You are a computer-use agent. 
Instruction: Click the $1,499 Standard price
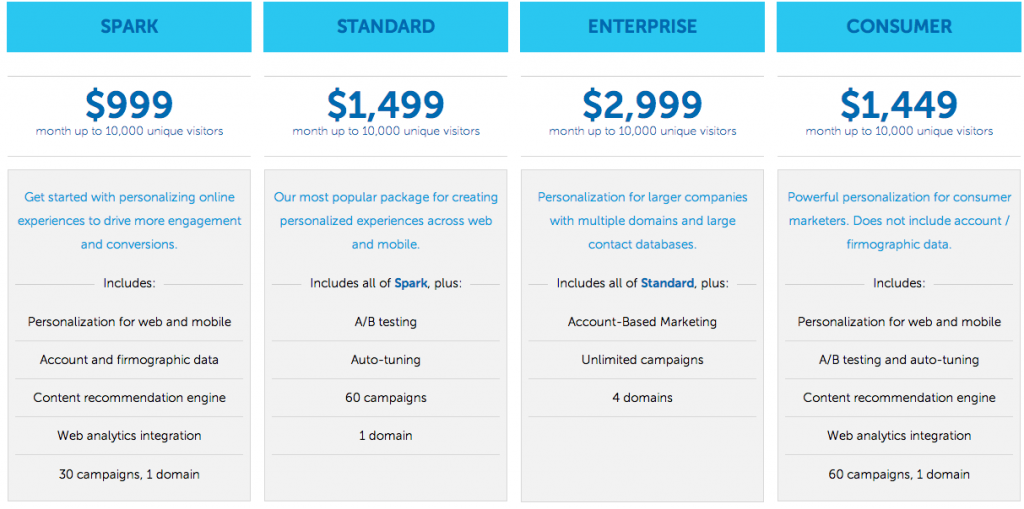click(386, 105)
